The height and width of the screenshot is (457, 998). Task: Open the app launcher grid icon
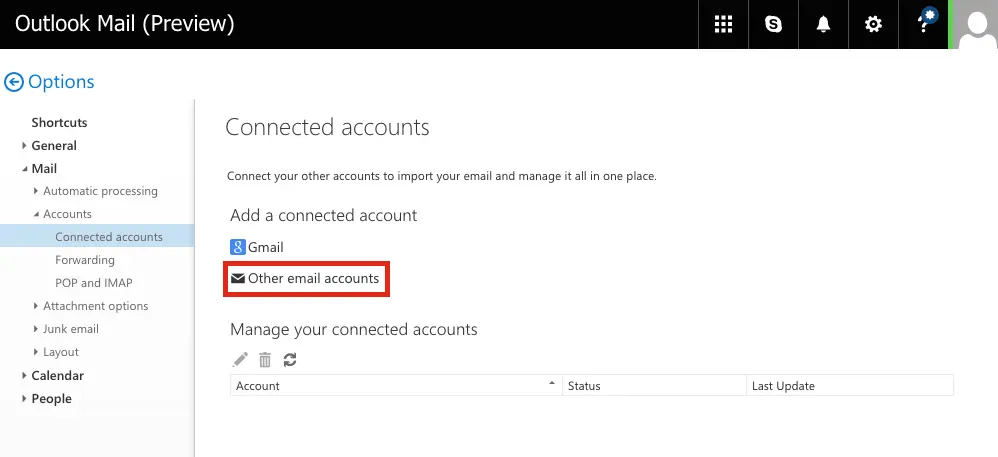[723, 24]
